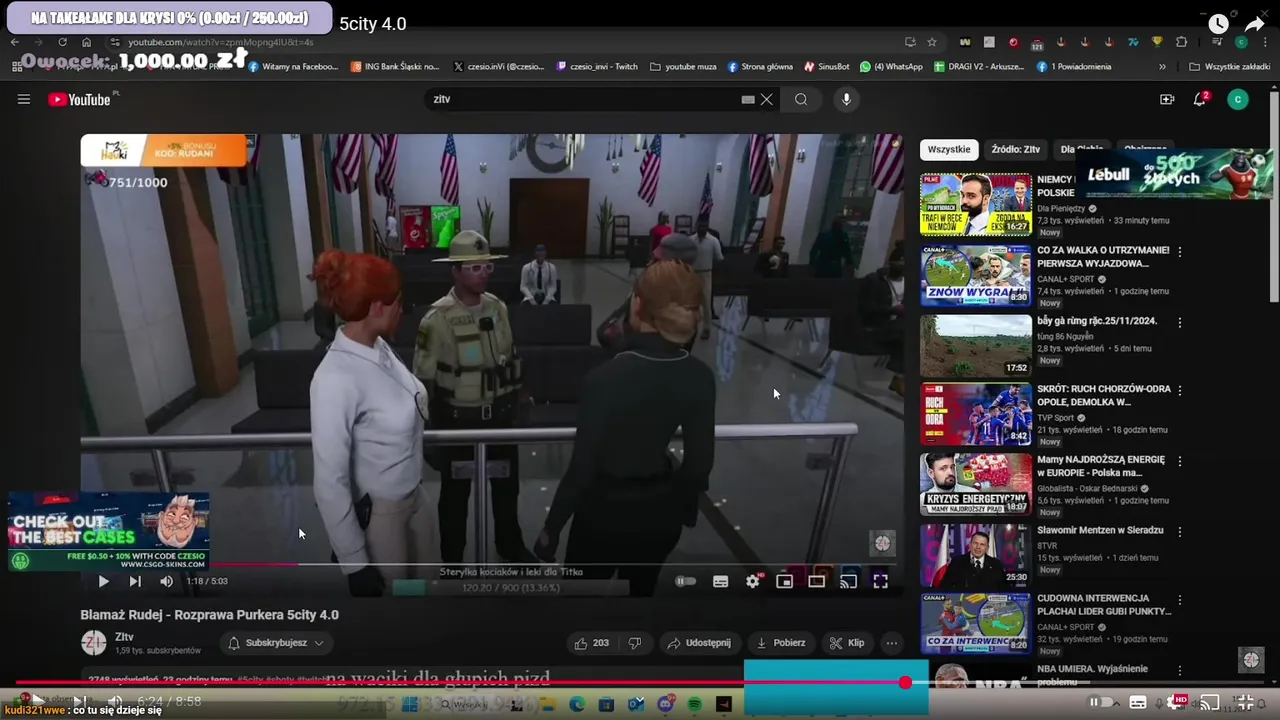Skip to next video in inner player
Viewport: 1280px width, 720px height.
coord(135,581)
